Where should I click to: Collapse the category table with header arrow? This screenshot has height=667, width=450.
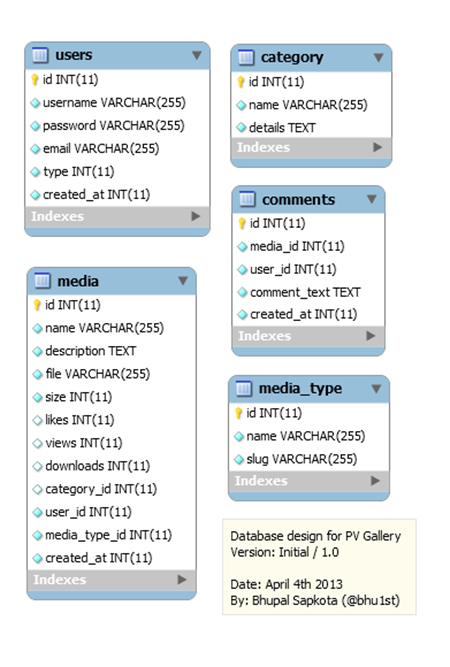[x=378, y=57]
